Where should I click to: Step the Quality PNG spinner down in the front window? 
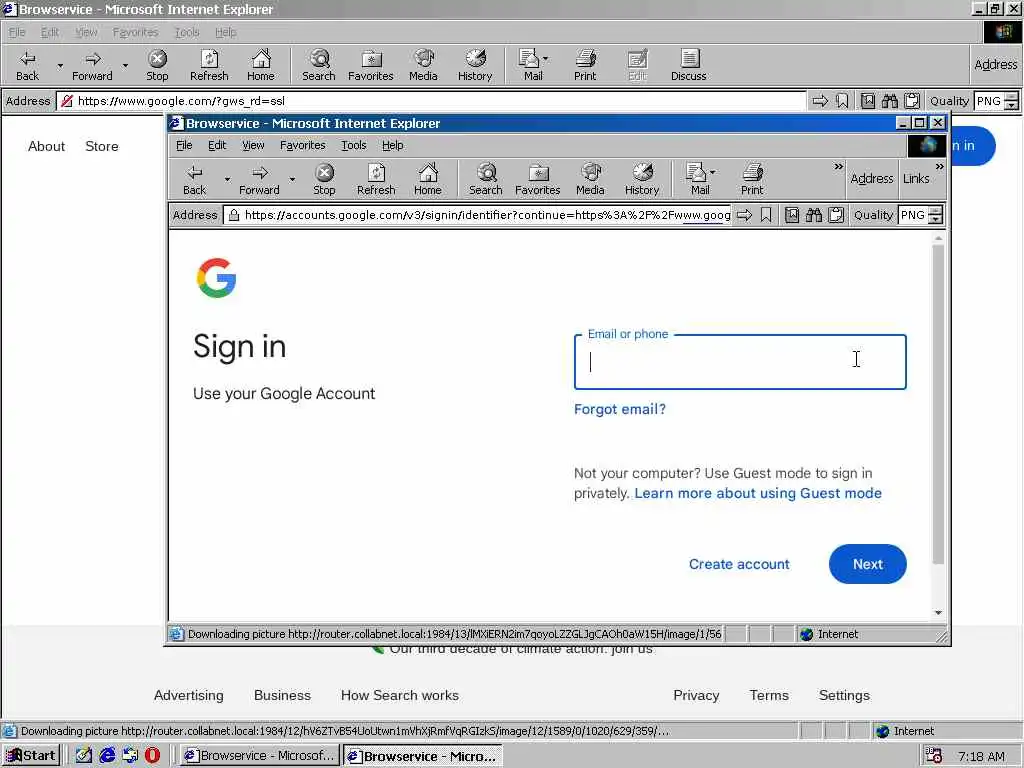pos(935,219)
